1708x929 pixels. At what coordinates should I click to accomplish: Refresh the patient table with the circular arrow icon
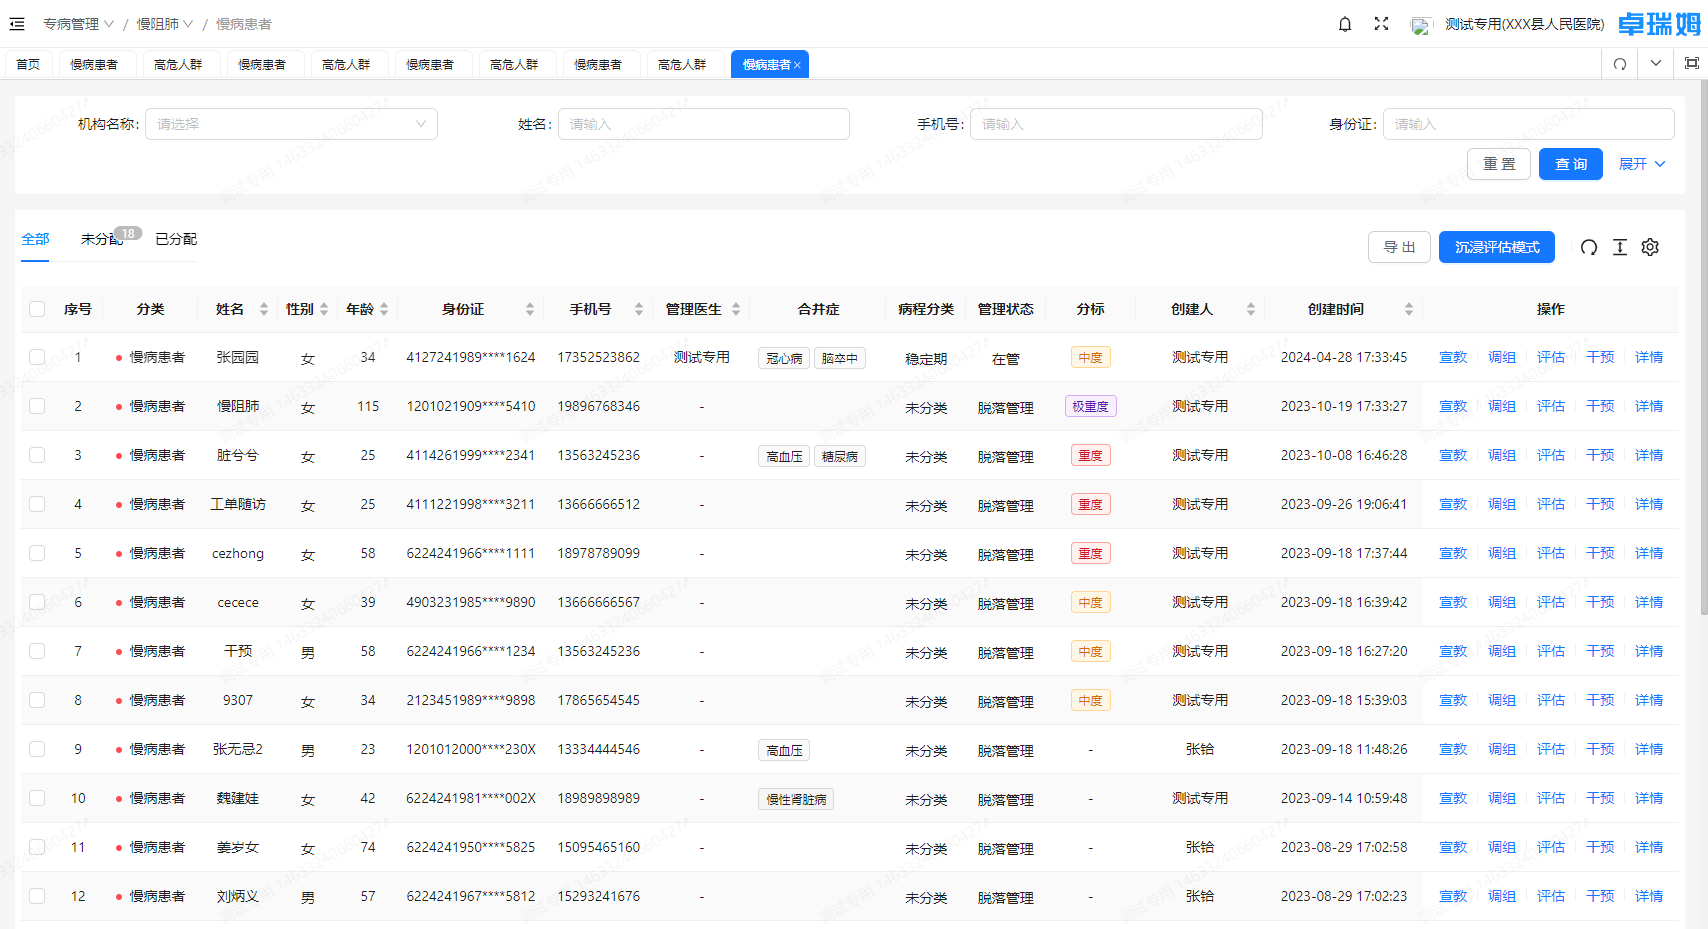[x=1589, y=247]
